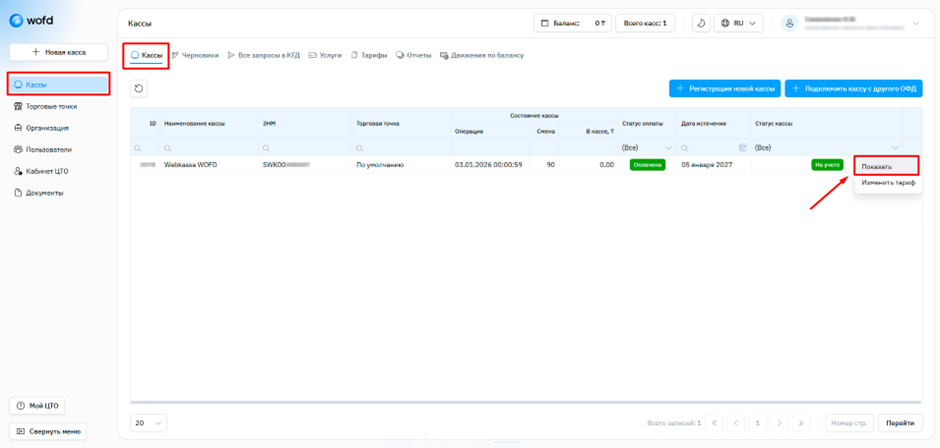Switch to Все запросы в КГД tab
Image resolution: width=940 pixels, height=448 pixels.
click(264, 55)
